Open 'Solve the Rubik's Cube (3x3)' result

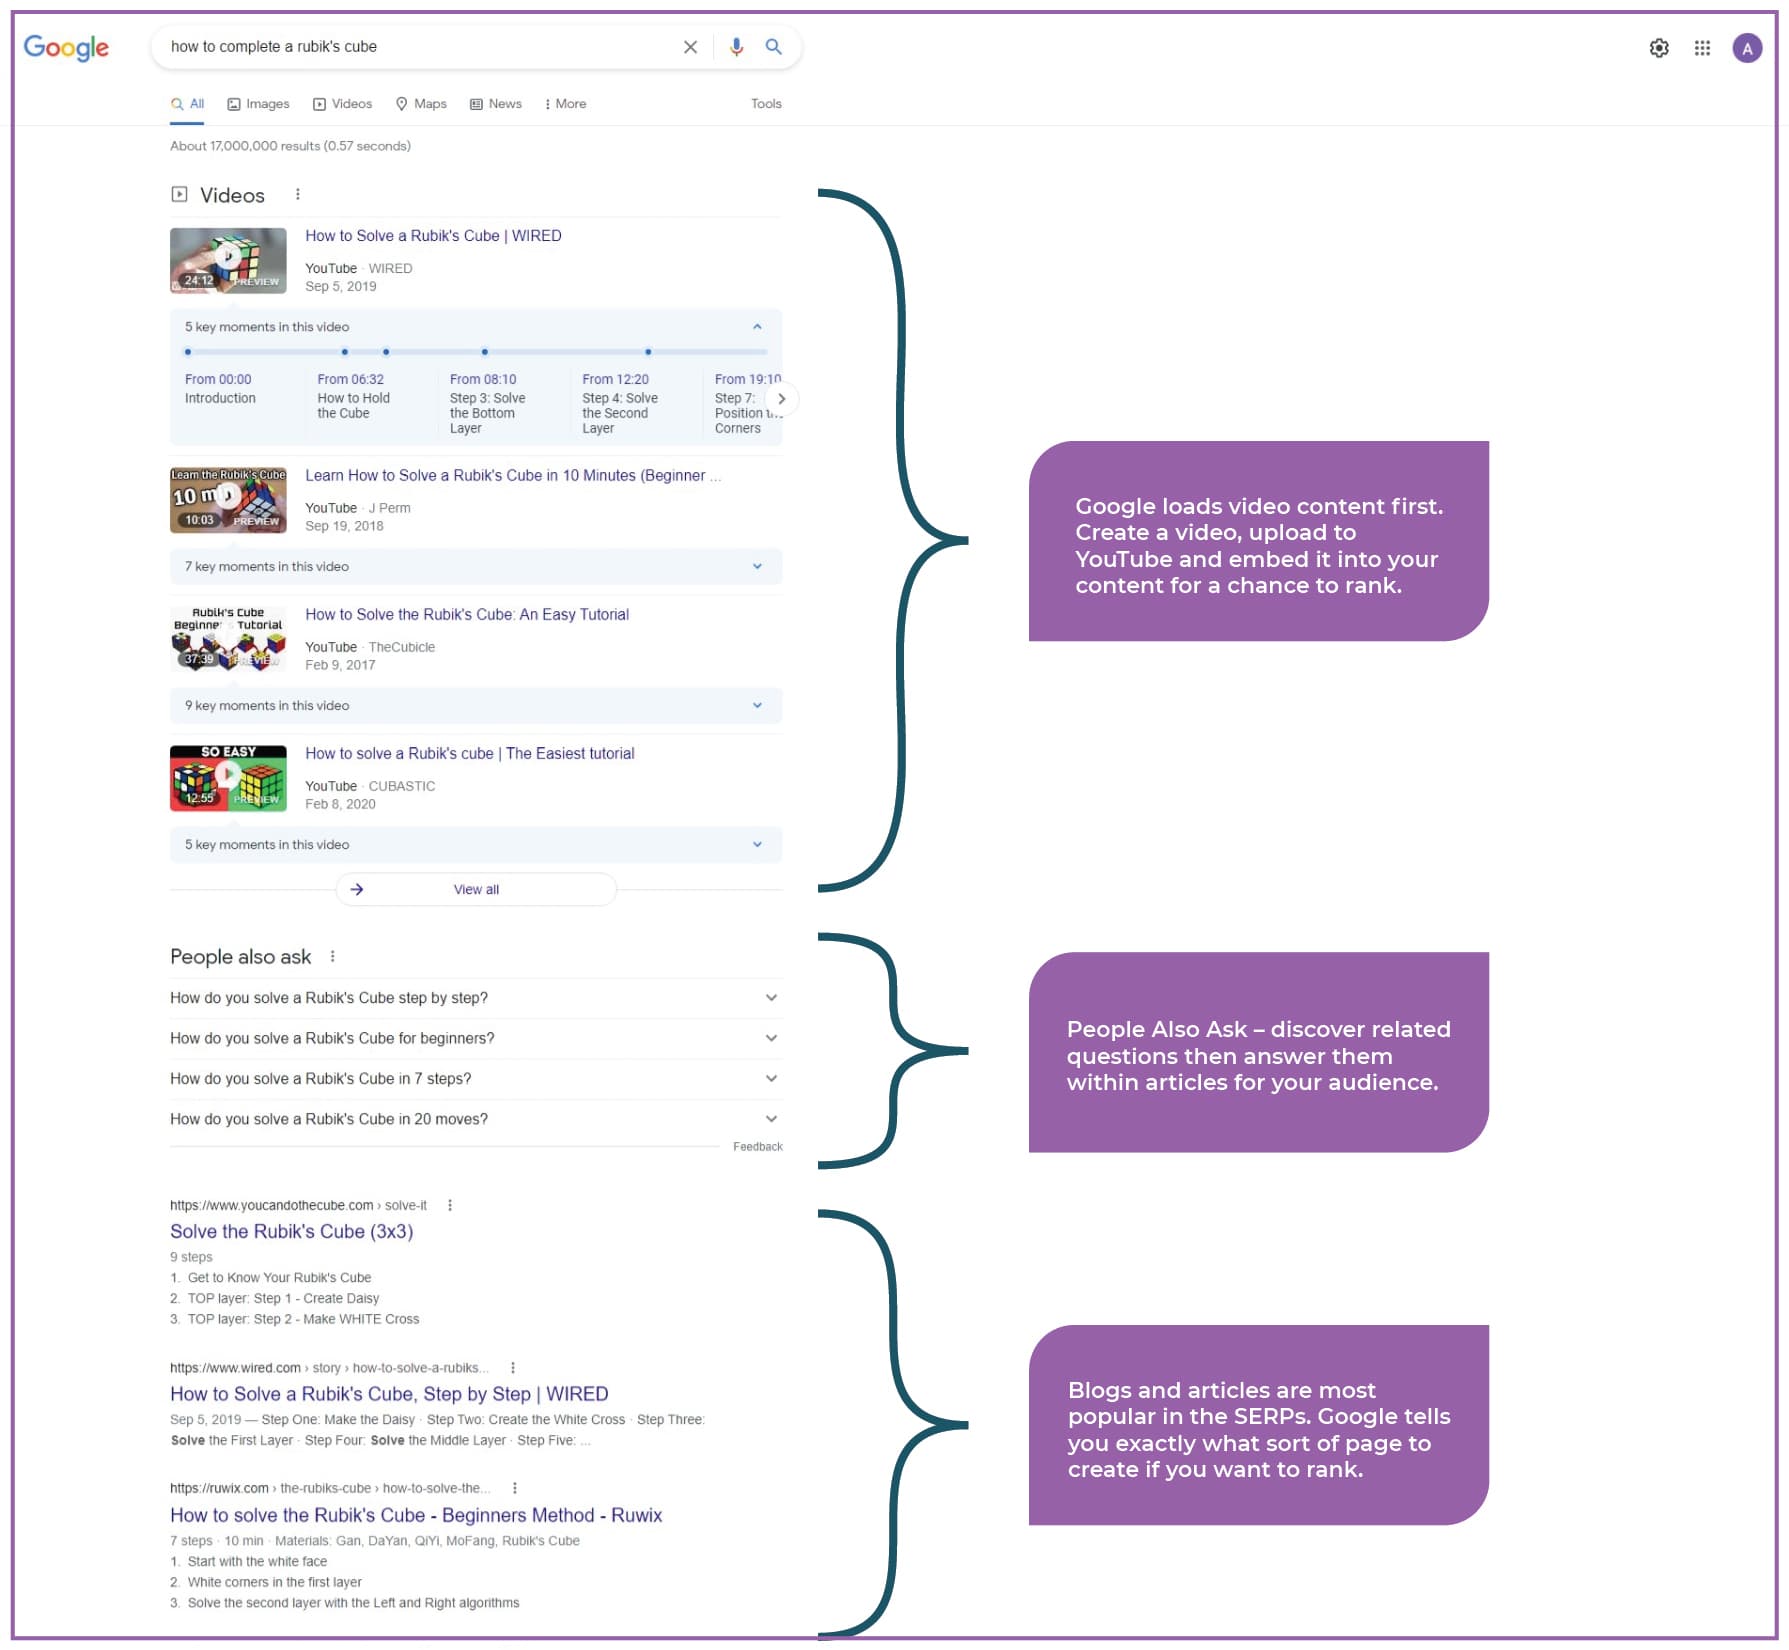[291, 1232]
